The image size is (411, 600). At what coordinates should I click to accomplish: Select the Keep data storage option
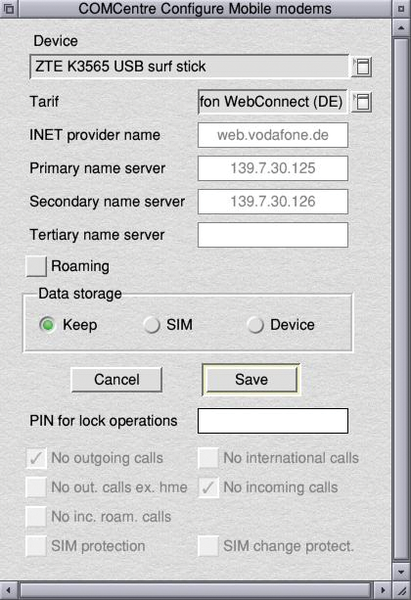(x=47, y=325)
